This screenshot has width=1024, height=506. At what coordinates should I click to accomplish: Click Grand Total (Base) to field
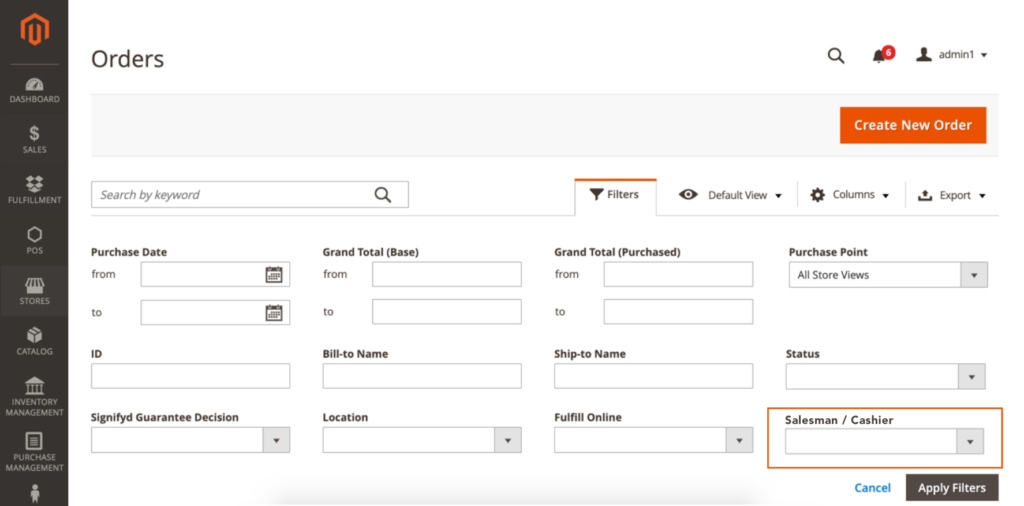(x=447, y=312)
